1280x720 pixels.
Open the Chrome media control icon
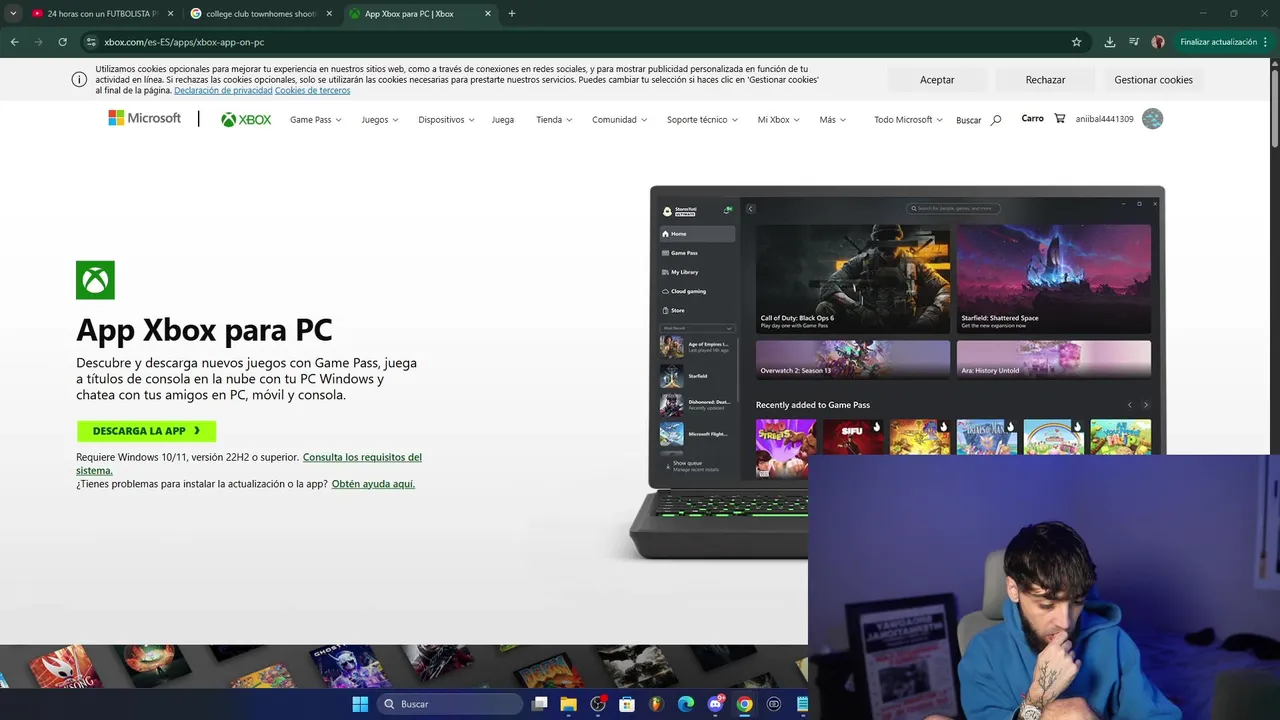[1134, 42]
